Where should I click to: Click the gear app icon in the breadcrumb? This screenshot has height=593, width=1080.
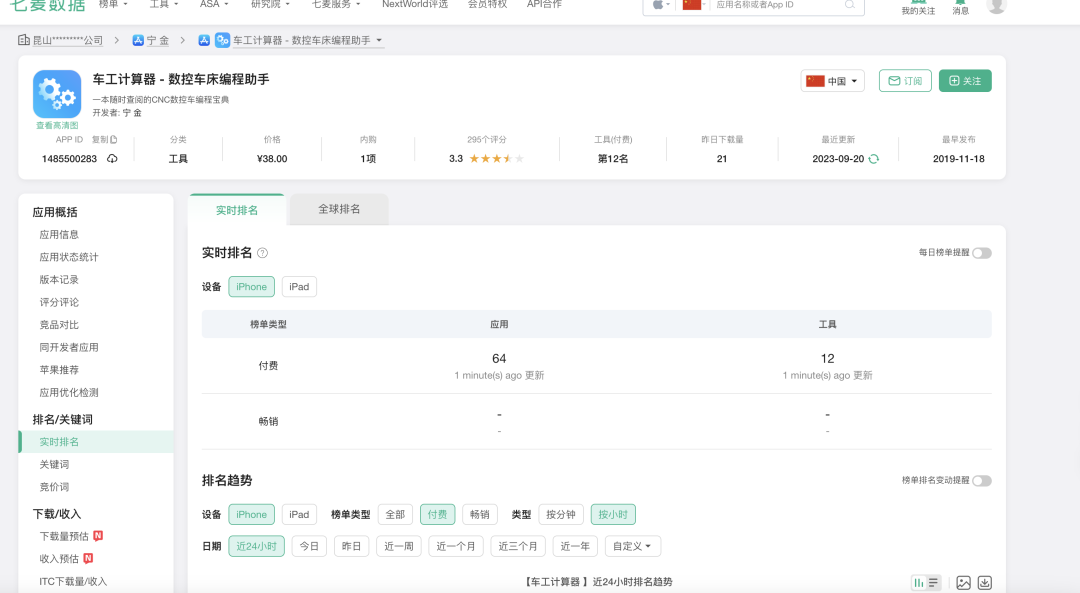[222, 41]
